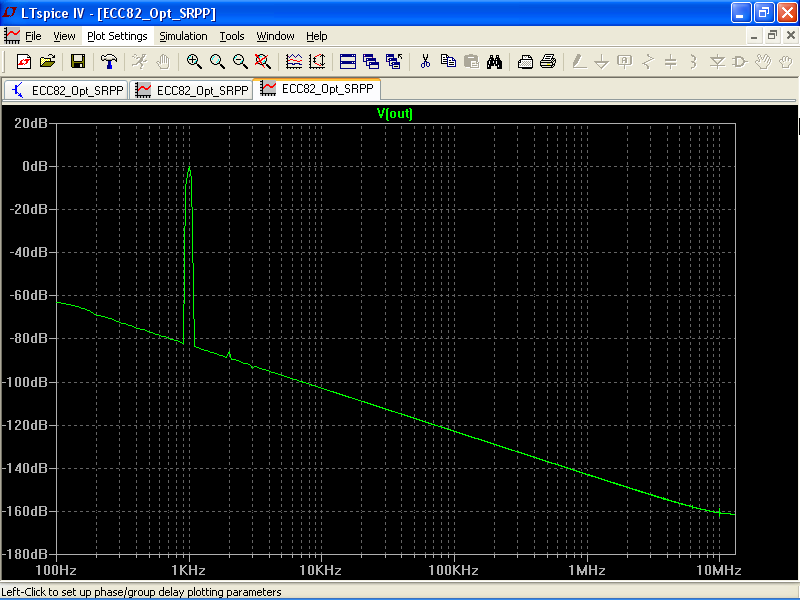Click the LTspice document icon in menu bar
Viewport: 800px width, 600px height.
[x=12, y=36]
